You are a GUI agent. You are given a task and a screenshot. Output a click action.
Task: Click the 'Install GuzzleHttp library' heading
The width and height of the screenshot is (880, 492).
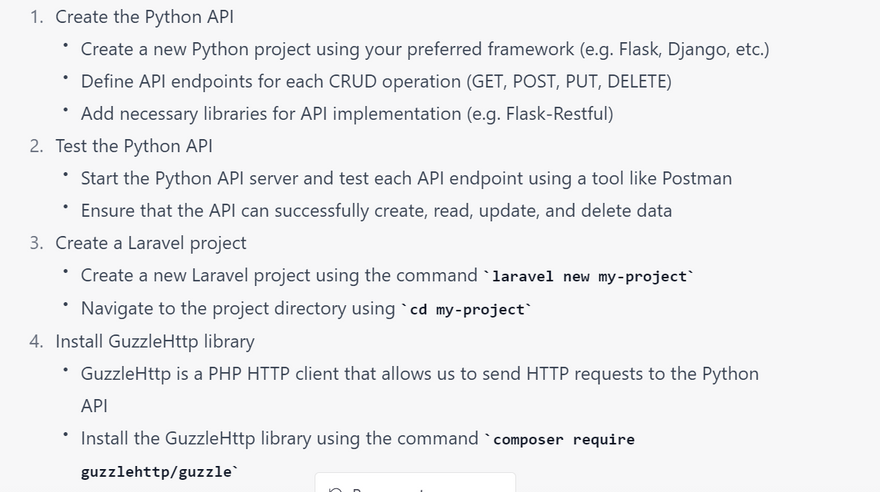154,341
